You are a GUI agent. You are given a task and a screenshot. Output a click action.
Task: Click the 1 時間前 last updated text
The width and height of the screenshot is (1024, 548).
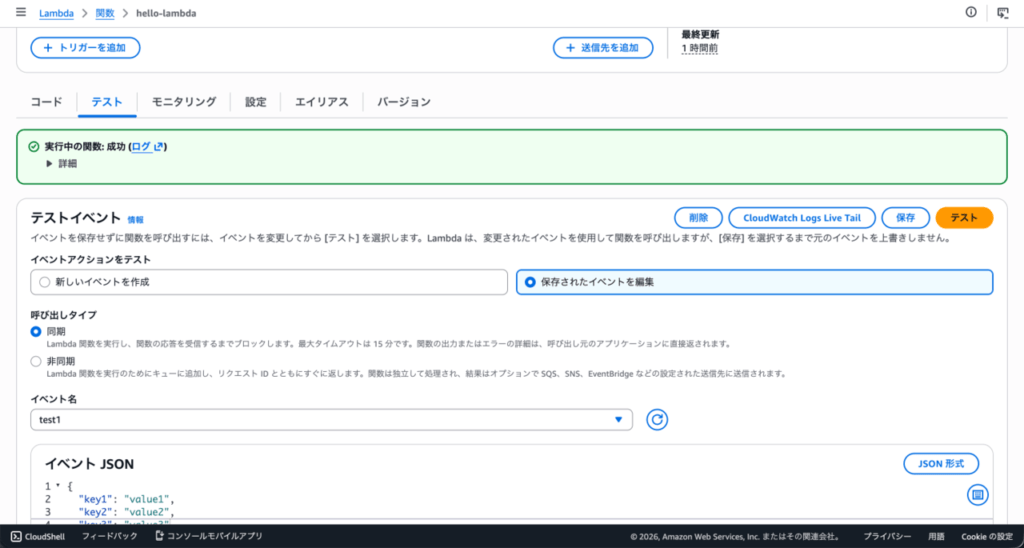click(x=700, y=48)
